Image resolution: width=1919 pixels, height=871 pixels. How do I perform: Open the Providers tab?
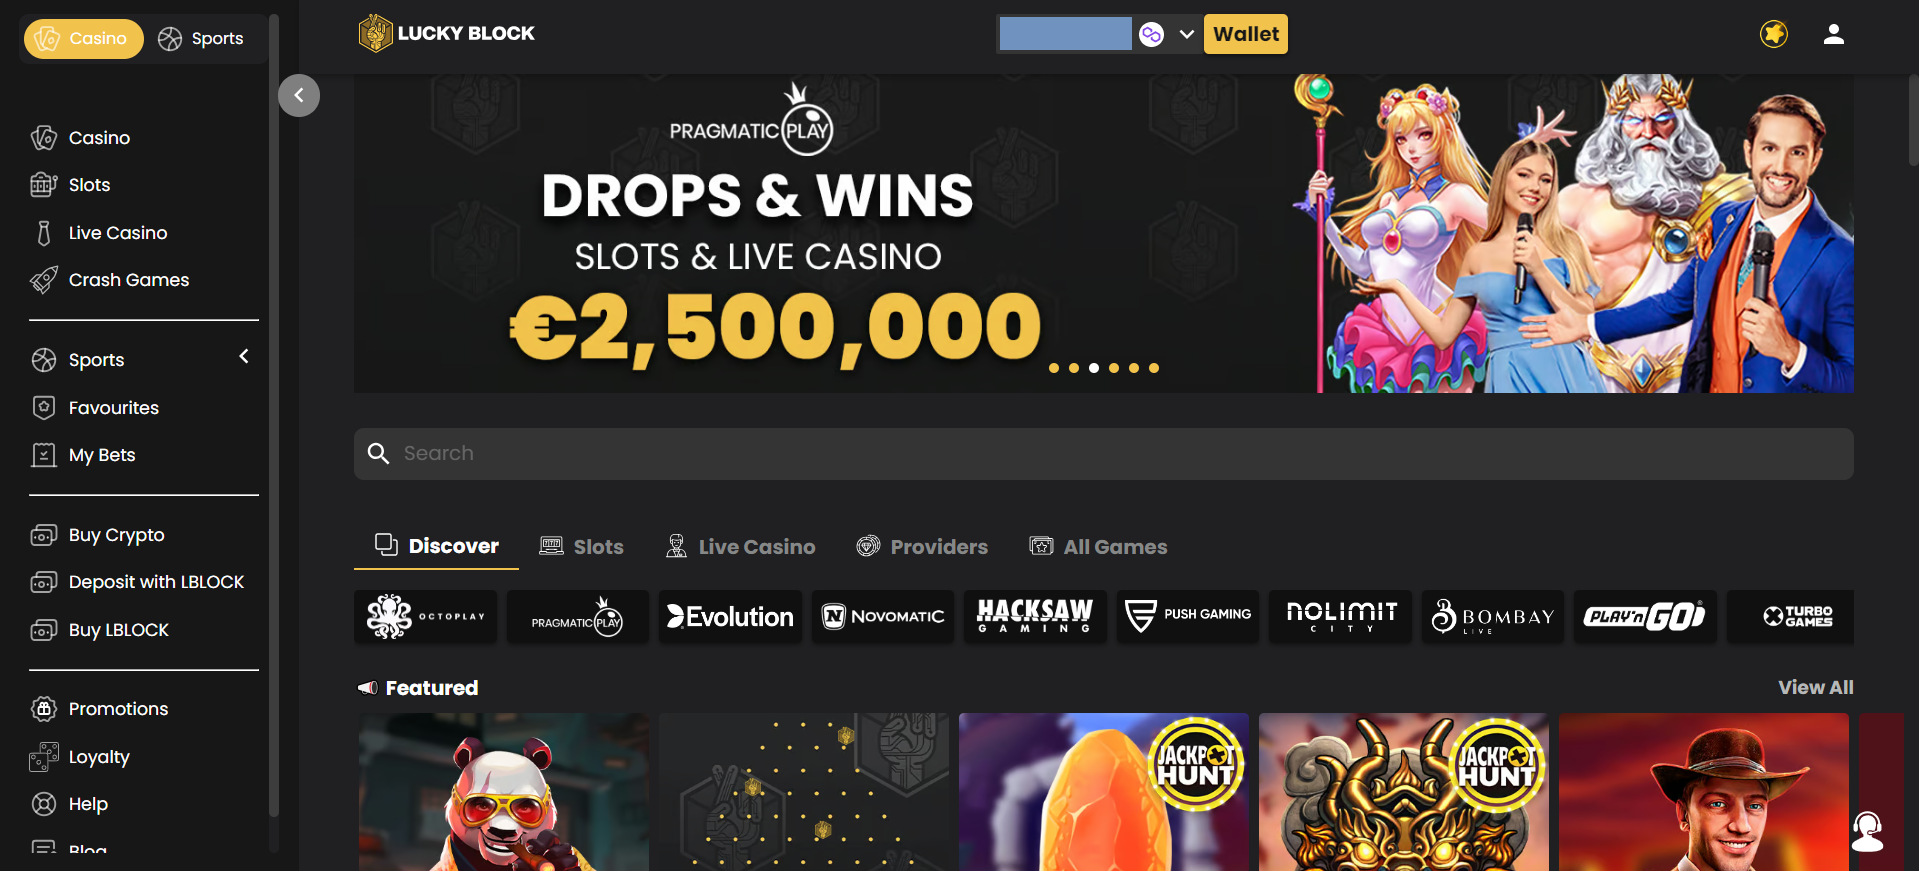point(922,546)
